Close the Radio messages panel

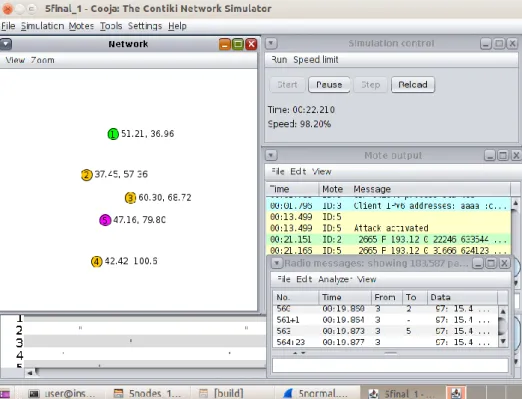(504, 264)
